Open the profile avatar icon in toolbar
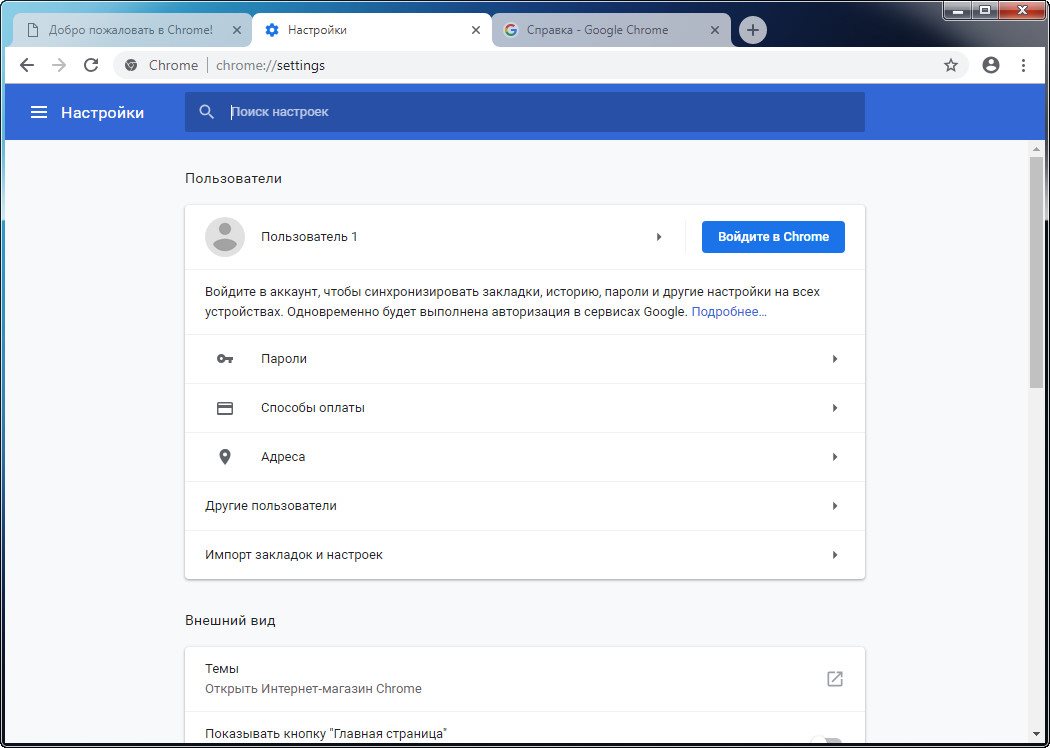 [990, 65]
